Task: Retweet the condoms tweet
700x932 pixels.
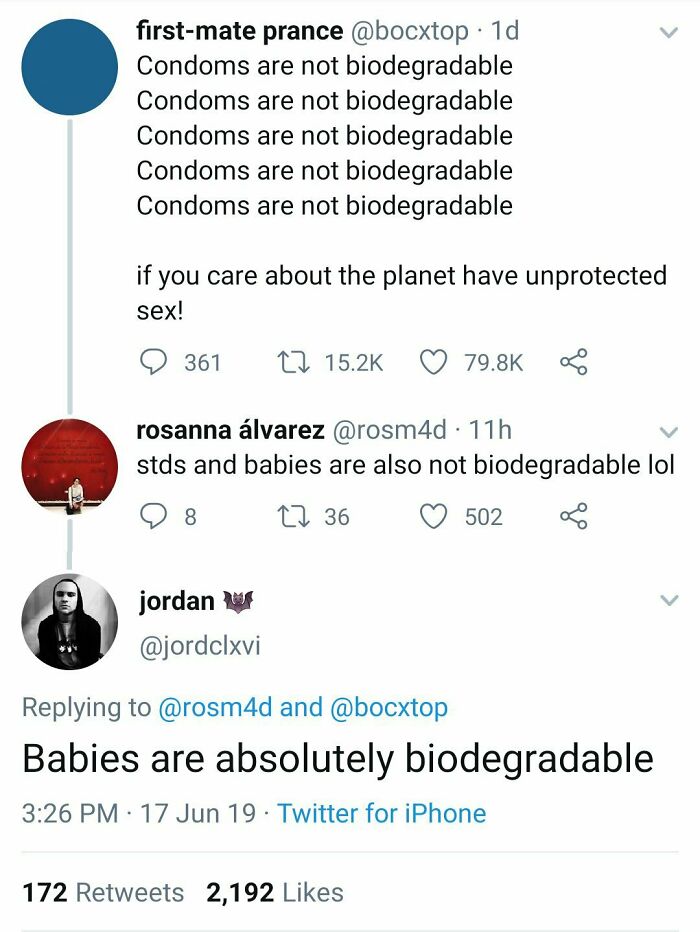Action: (x=291, y=363)
